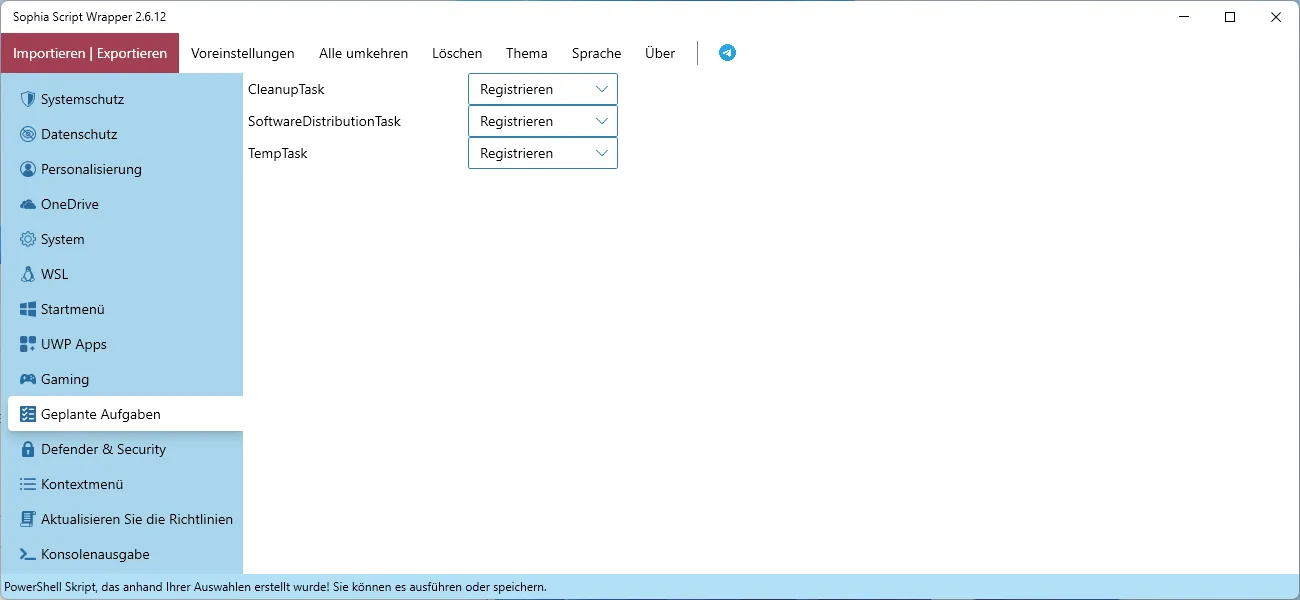Open the OneDrive category

click(x=125, y=204)
